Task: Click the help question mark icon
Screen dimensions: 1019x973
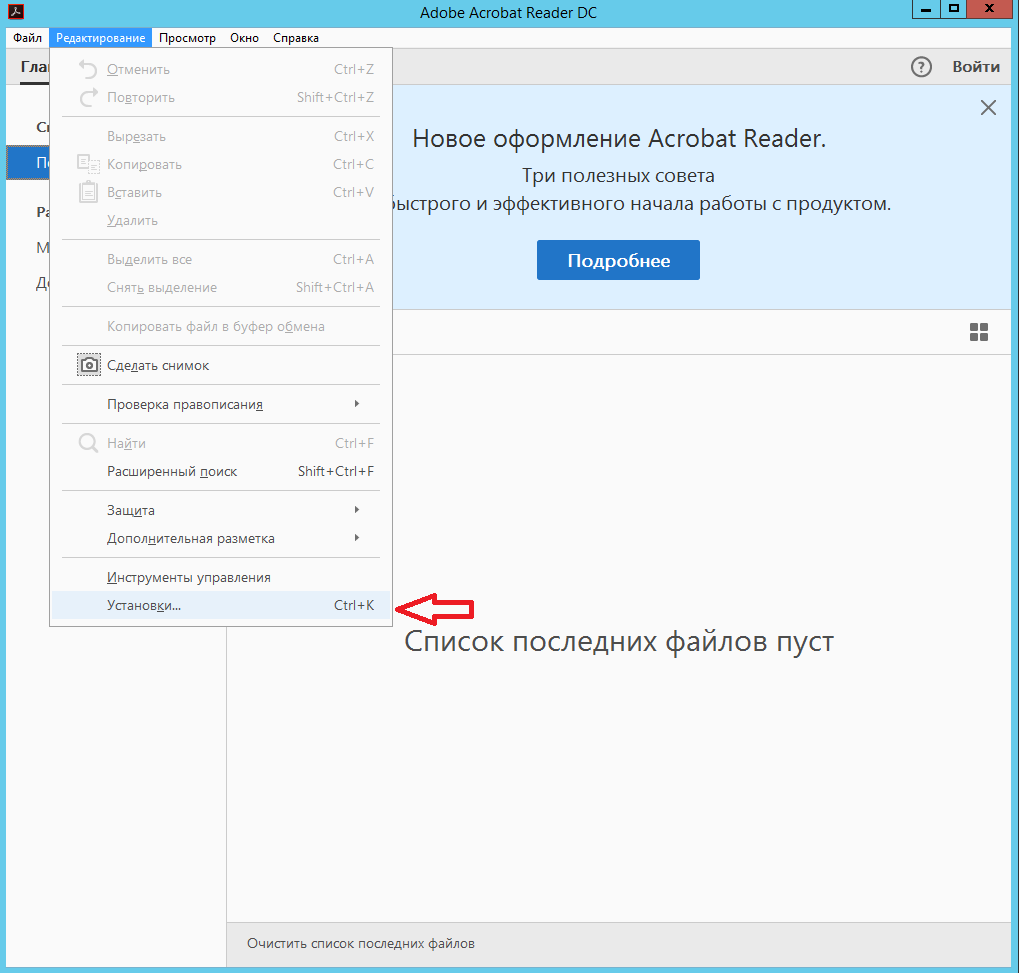Action: point(921,67)
